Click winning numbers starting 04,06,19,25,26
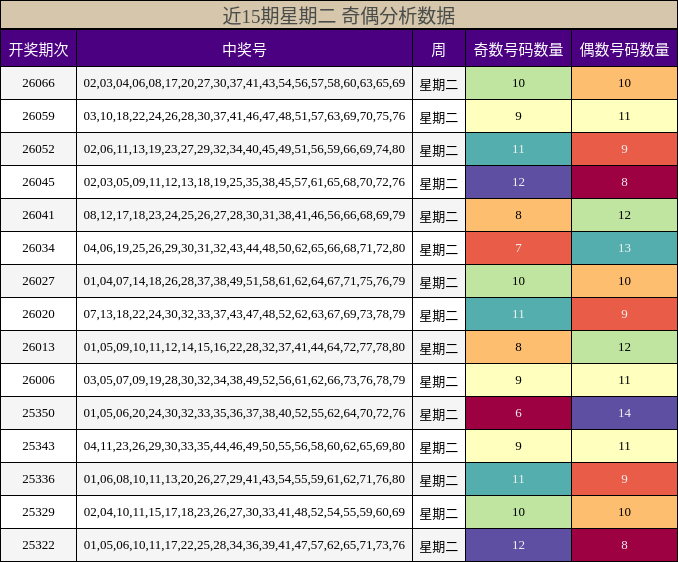678x562 pixels. click(x=244, y=248)
